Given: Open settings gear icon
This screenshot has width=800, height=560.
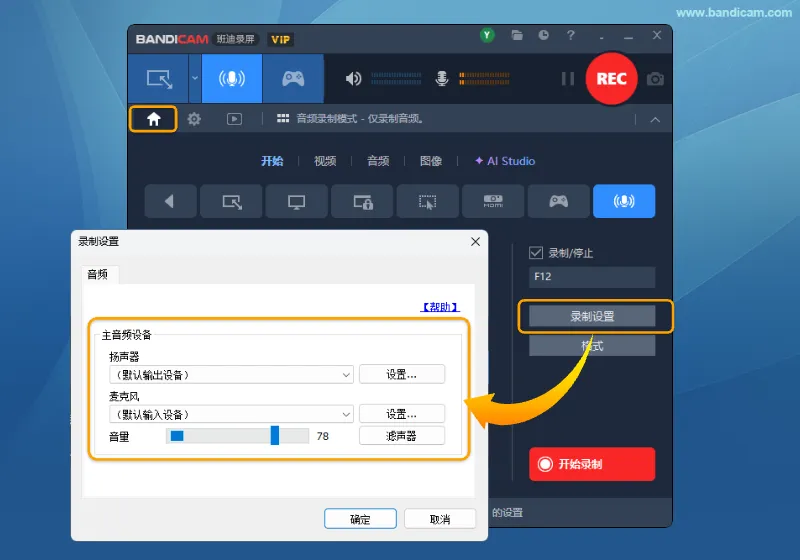Looking at the screenshot, I should click(x=194, y=119).
